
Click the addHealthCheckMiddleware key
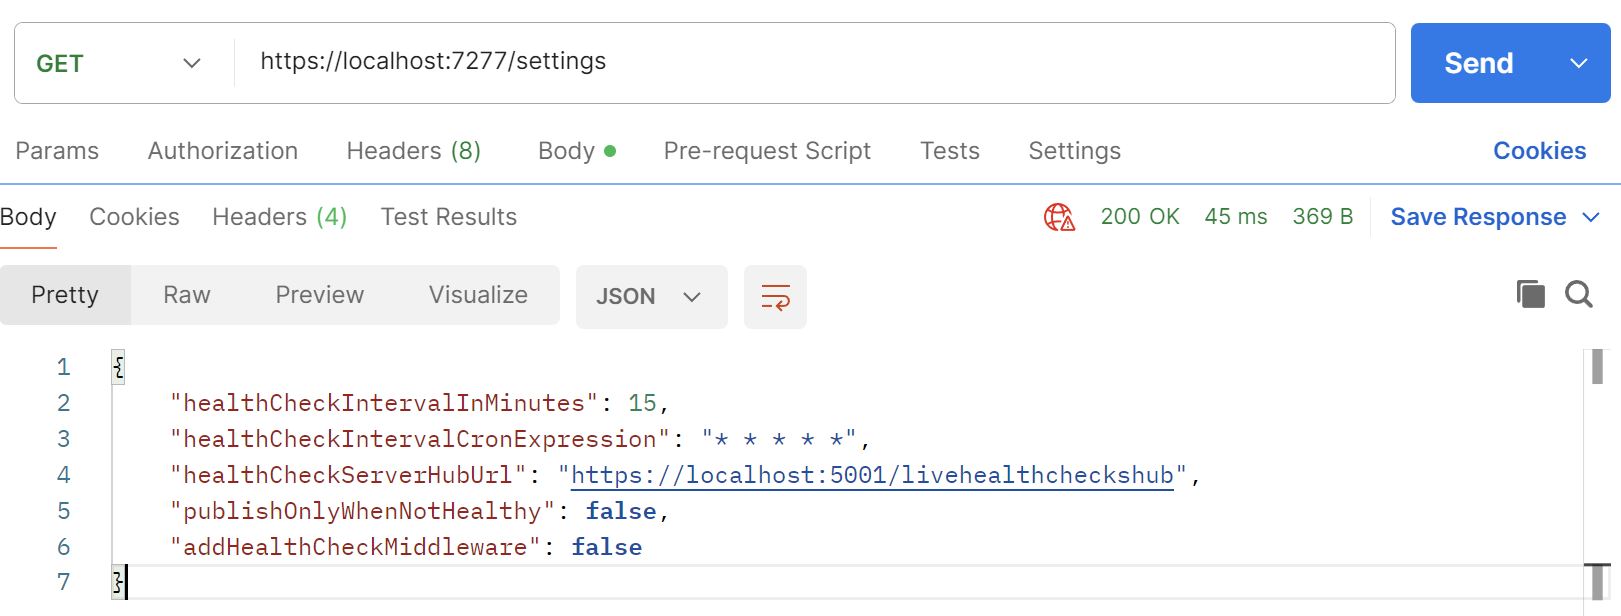click(355, 547)
